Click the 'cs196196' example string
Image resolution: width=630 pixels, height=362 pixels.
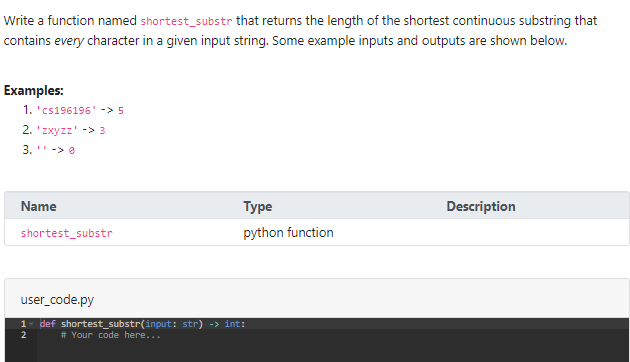[66, 110]
